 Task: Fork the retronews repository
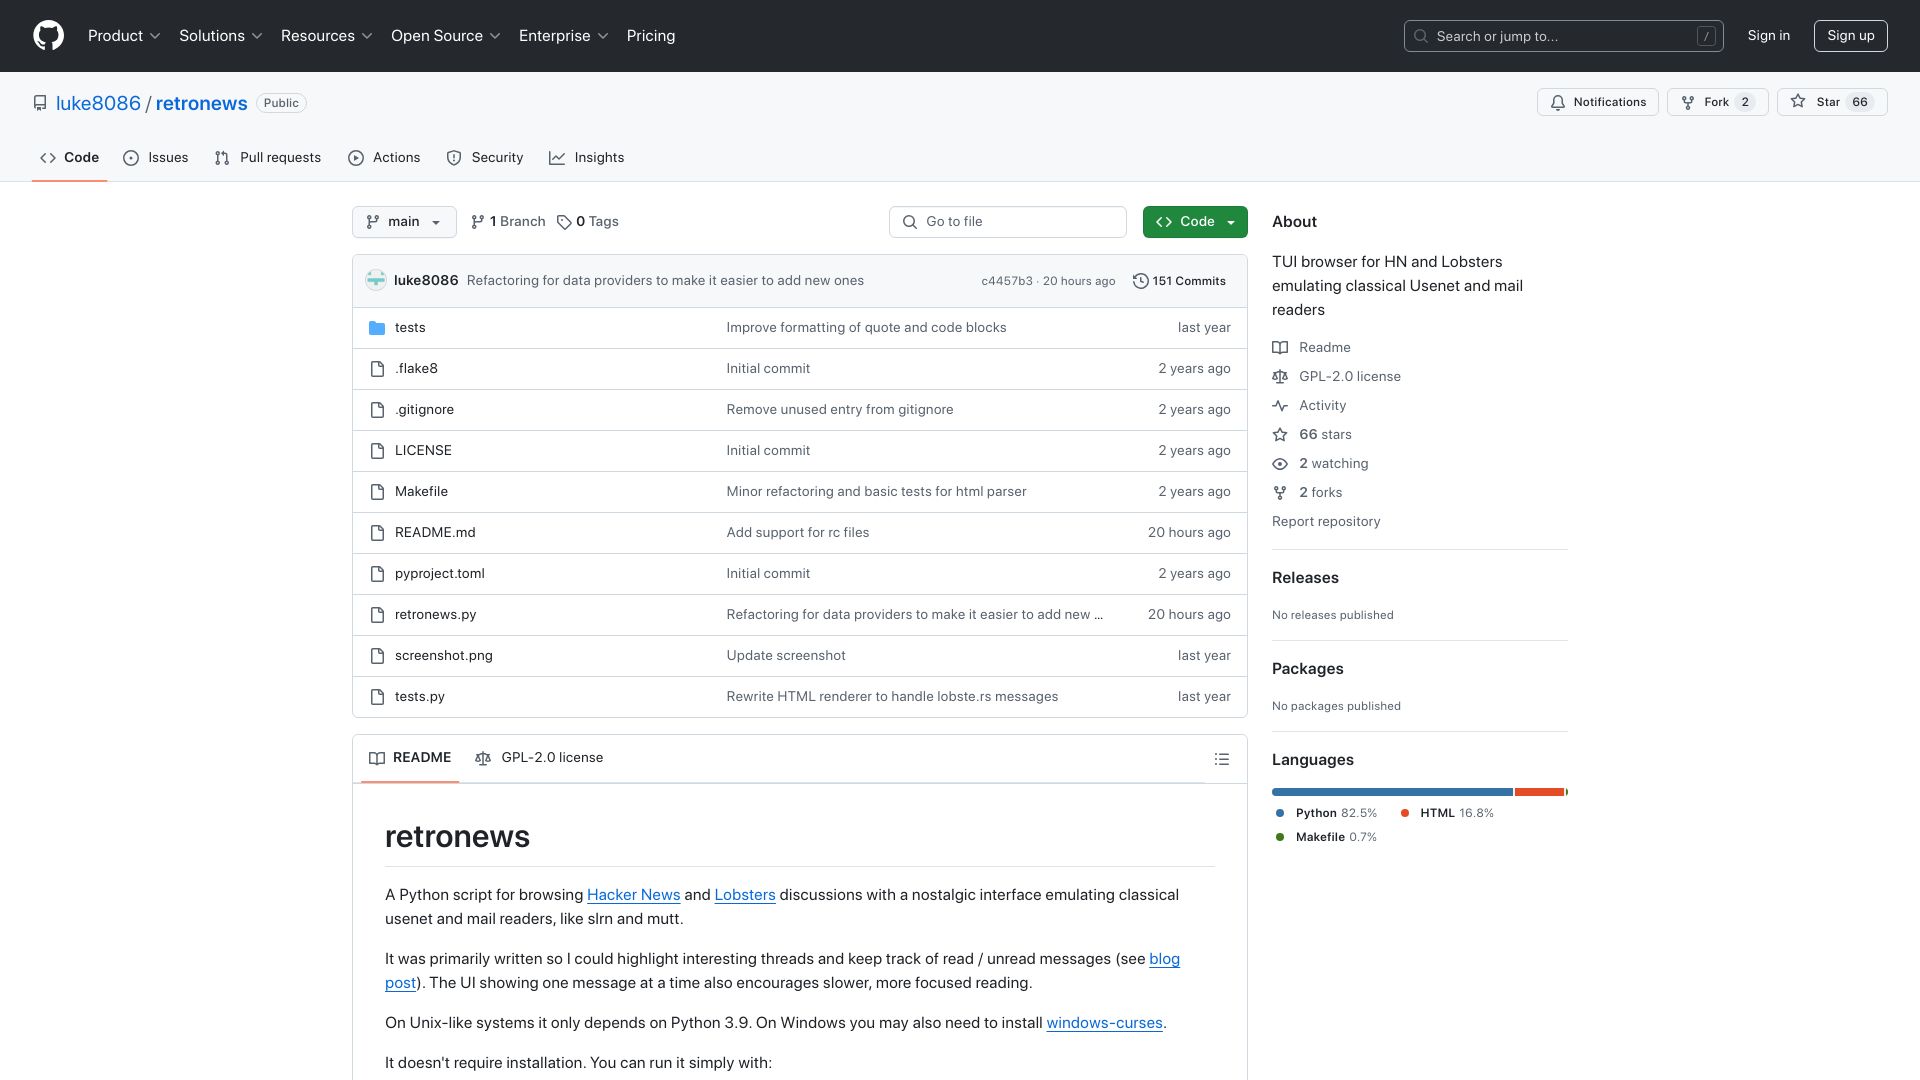coord(1717,102)
